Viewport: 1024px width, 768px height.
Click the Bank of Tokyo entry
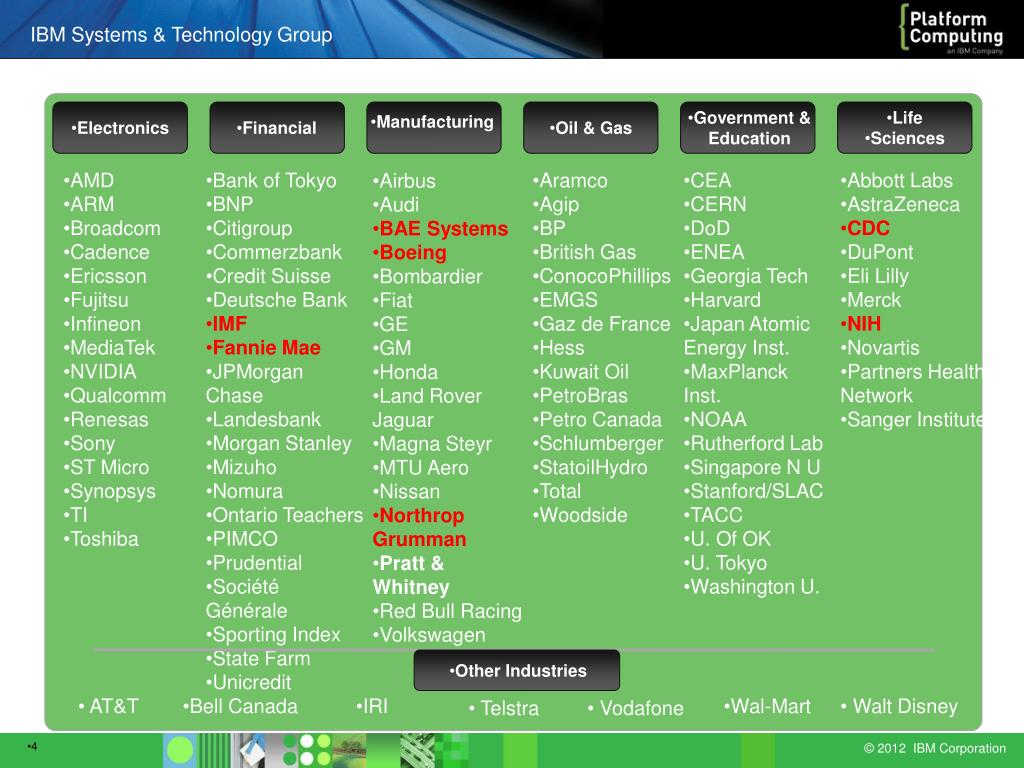pyautogui.click(x=271, y=180)
